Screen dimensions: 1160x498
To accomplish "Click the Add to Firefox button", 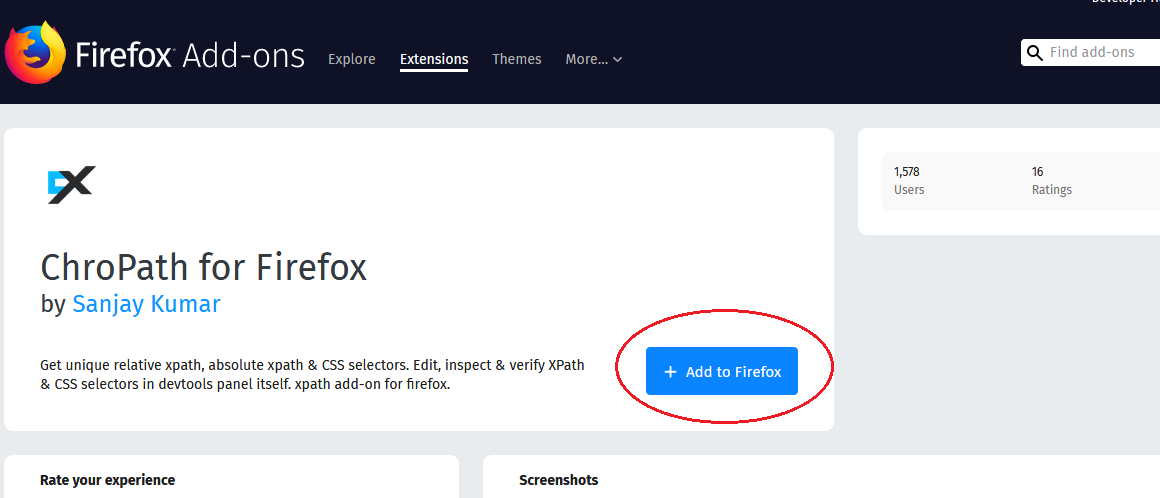I will pos(721,371).
